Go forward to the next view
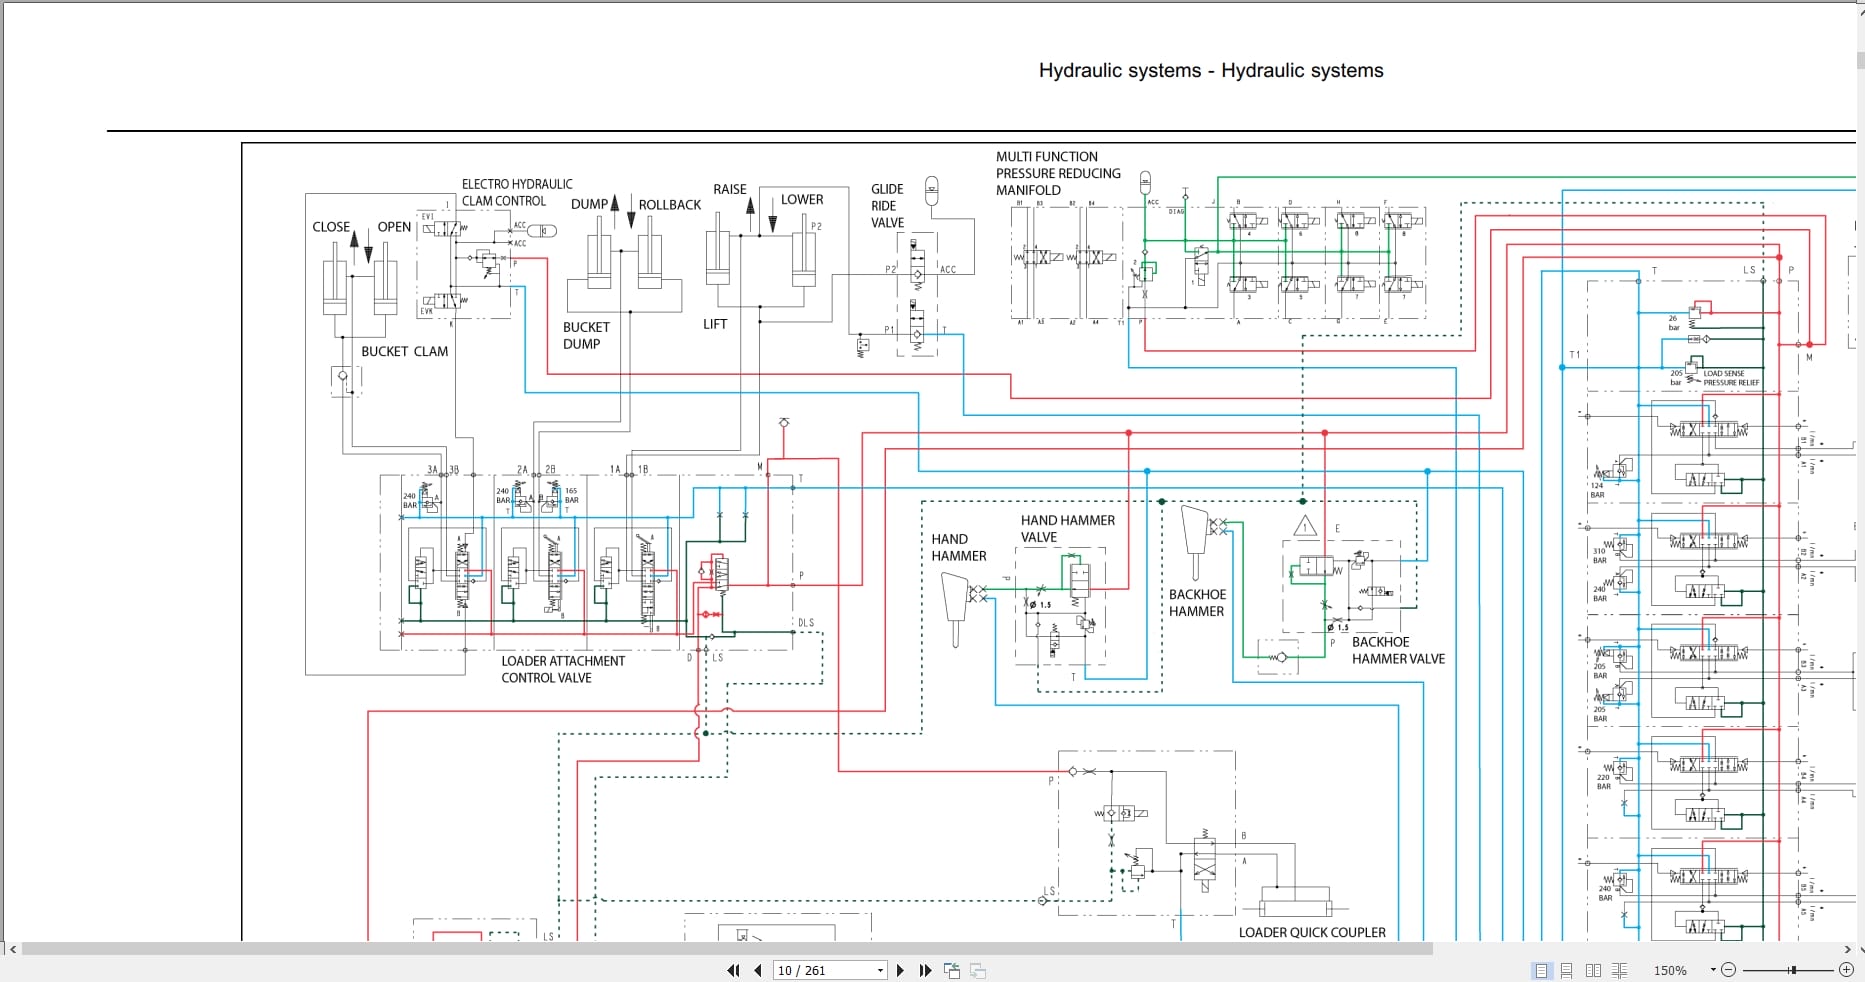The width and height of the screenshot is (1865, 982). click(x=978, y=970)
